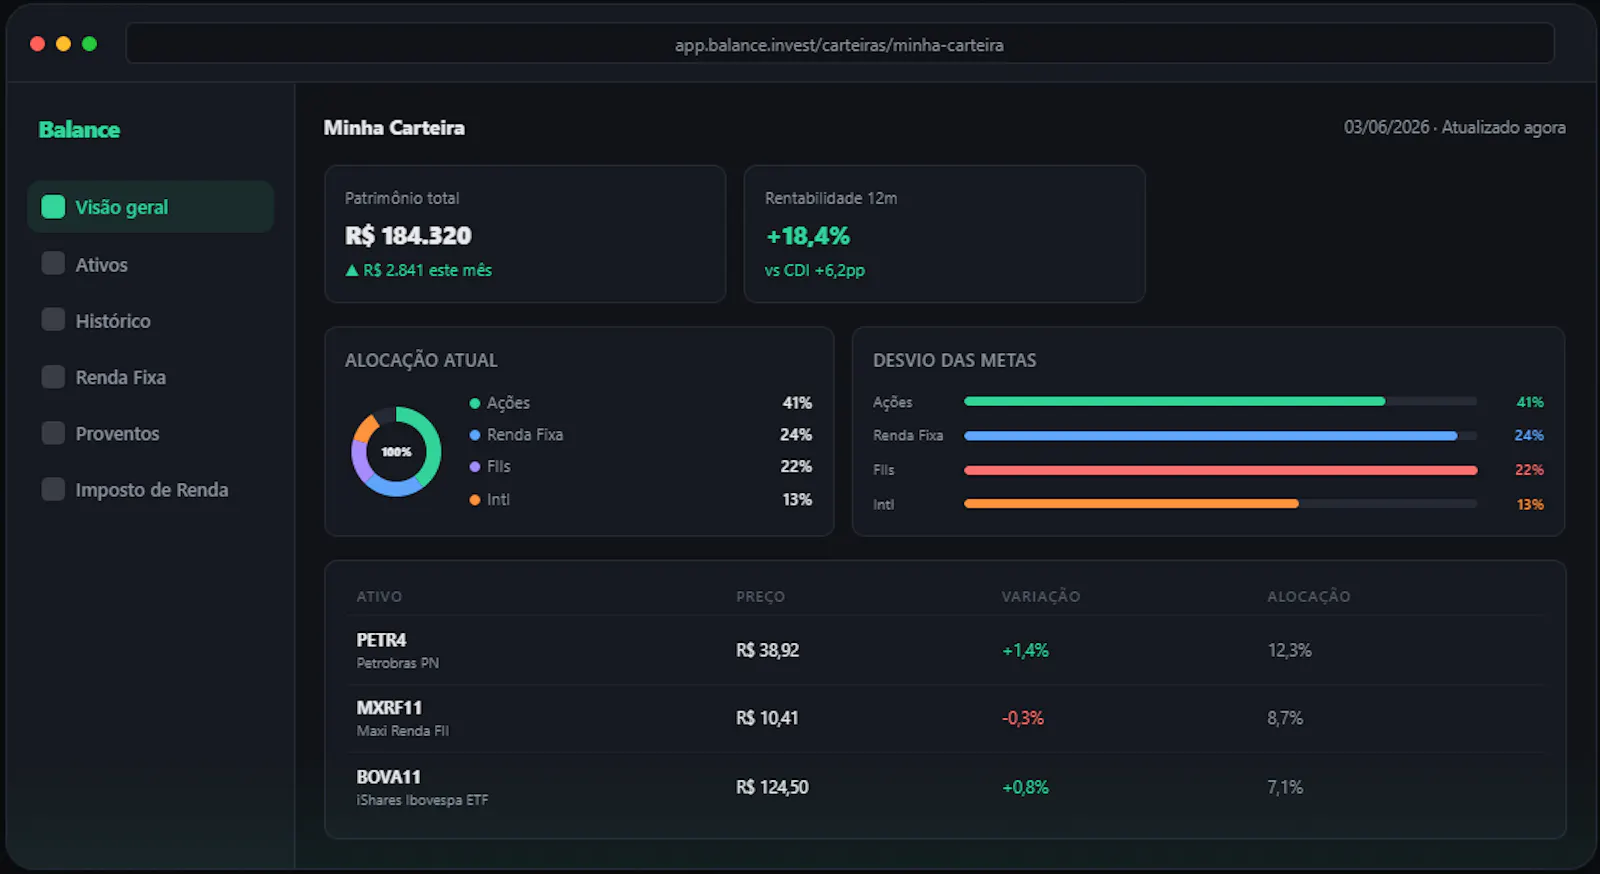Click the -0,3% variation value

pos(1023,718)
